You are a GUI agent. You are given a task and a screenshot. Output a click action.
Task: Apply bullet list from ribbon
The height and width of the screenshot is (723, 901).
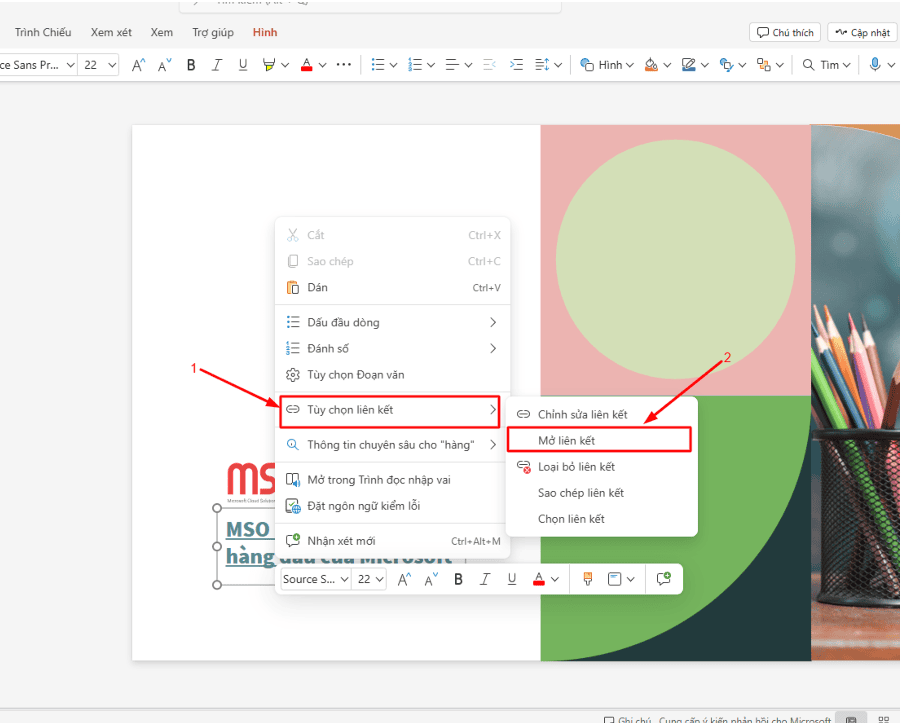pyautogui.click(x=378, y=65)
